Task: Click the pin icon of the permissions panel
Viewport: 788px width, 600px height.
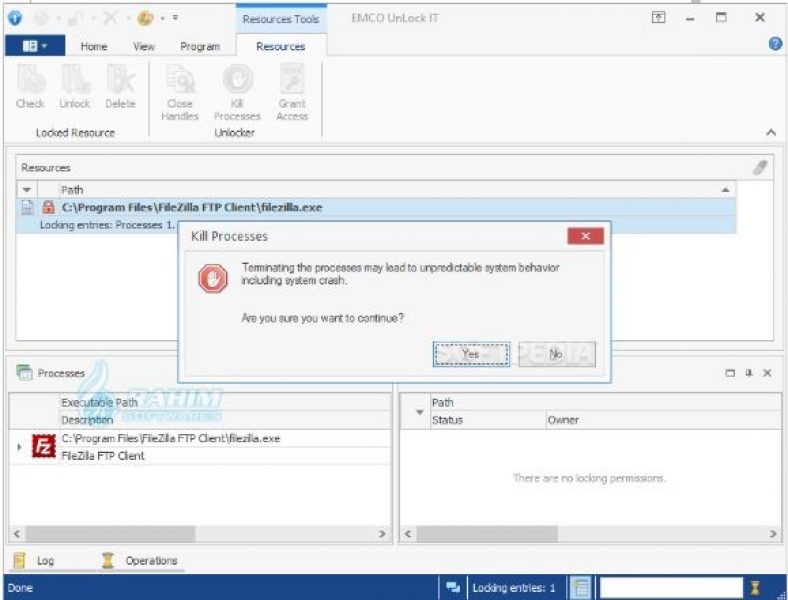Action: [749, 373]
